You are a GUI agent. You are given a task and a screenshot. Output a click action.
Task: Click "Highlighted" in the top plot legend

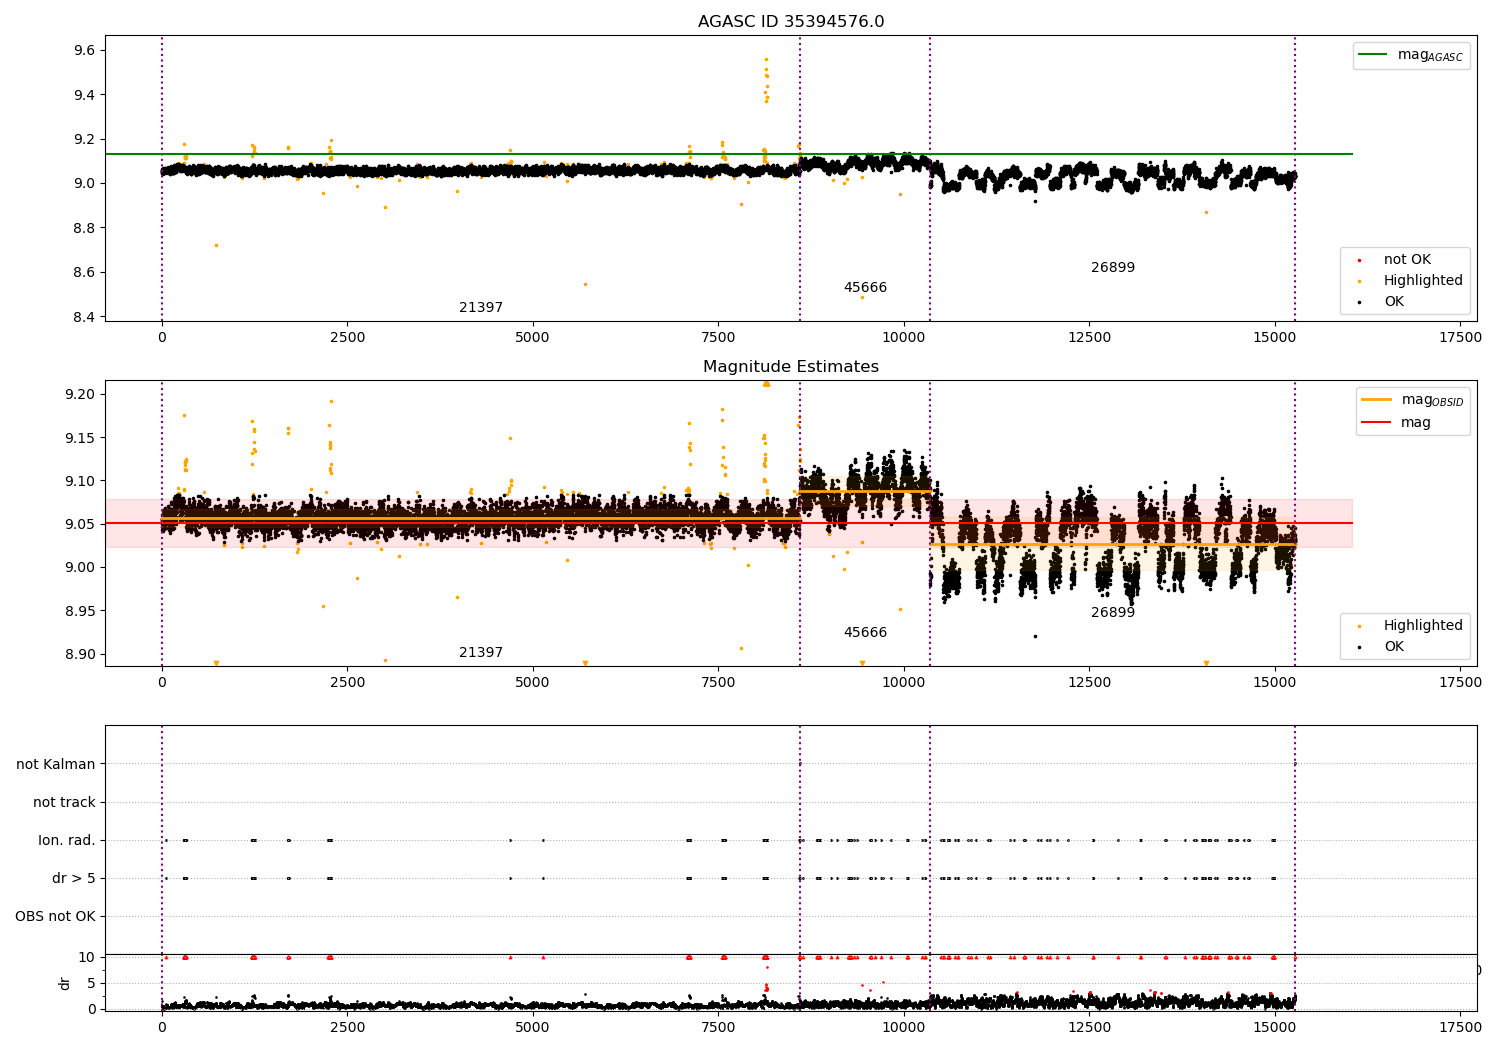pyautogui.click(x=1423, y=281)
